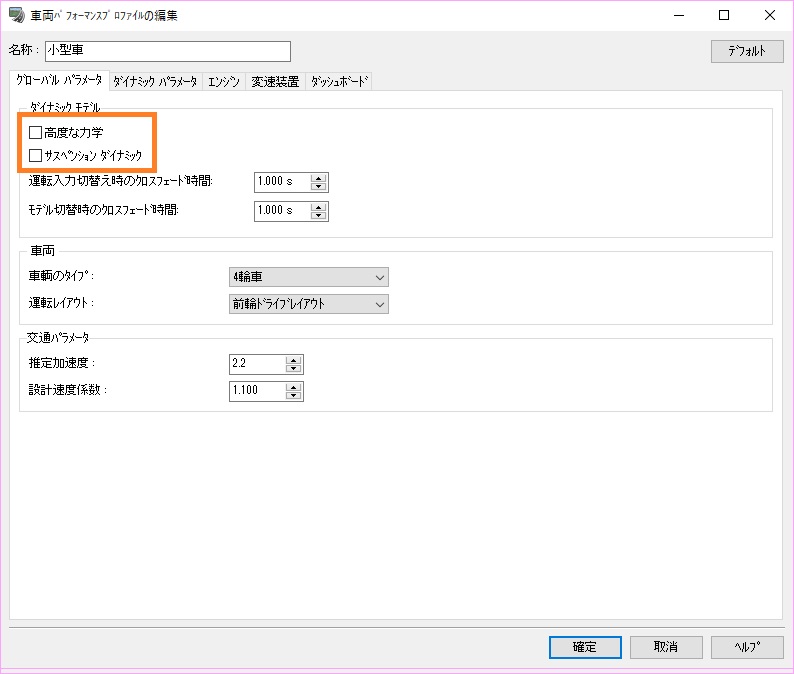Image resolution: width=794 pixels, height=674 pixels.
Task: Increase 運転入力切替え時のクロスフェード時間 with up arrow
Action: (x=319, y=178)
